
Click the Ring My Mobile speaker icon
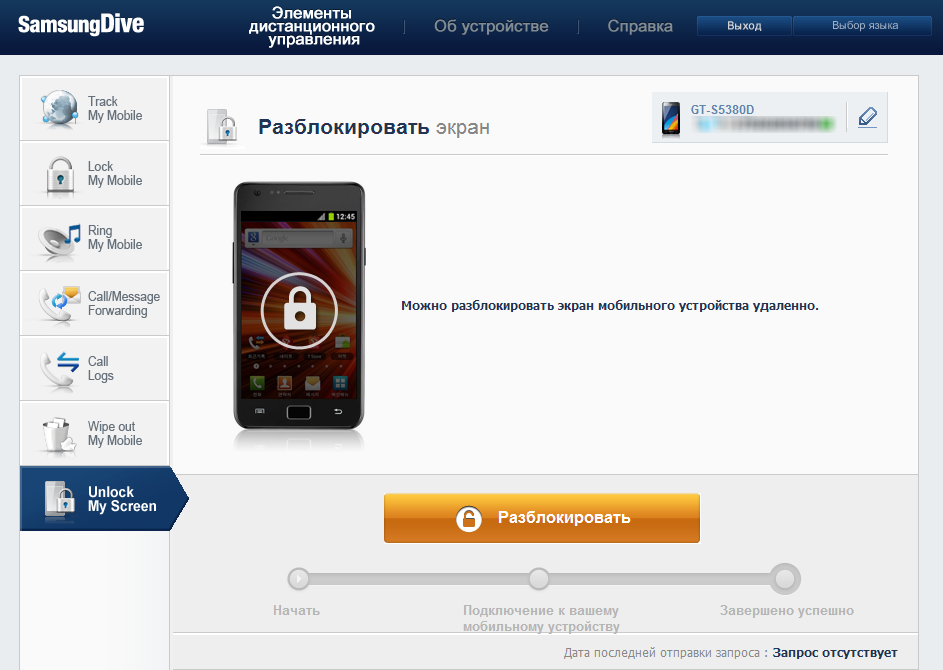pos(59,241)
